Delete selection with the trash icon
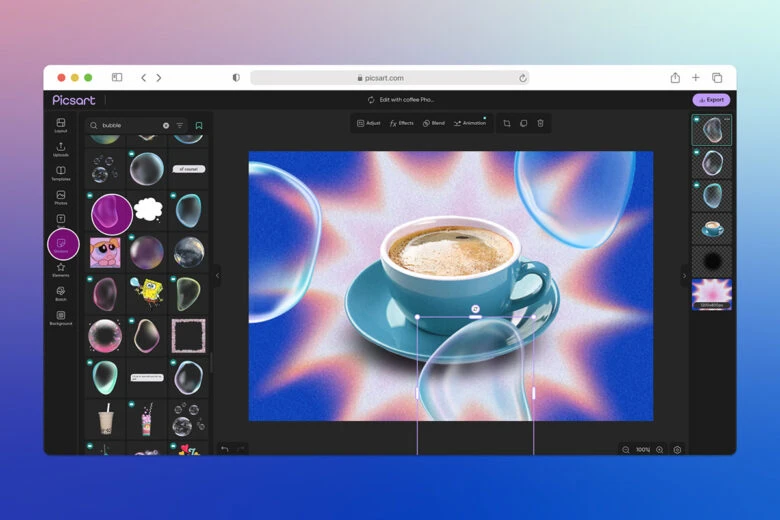 (x=541, y=123)
